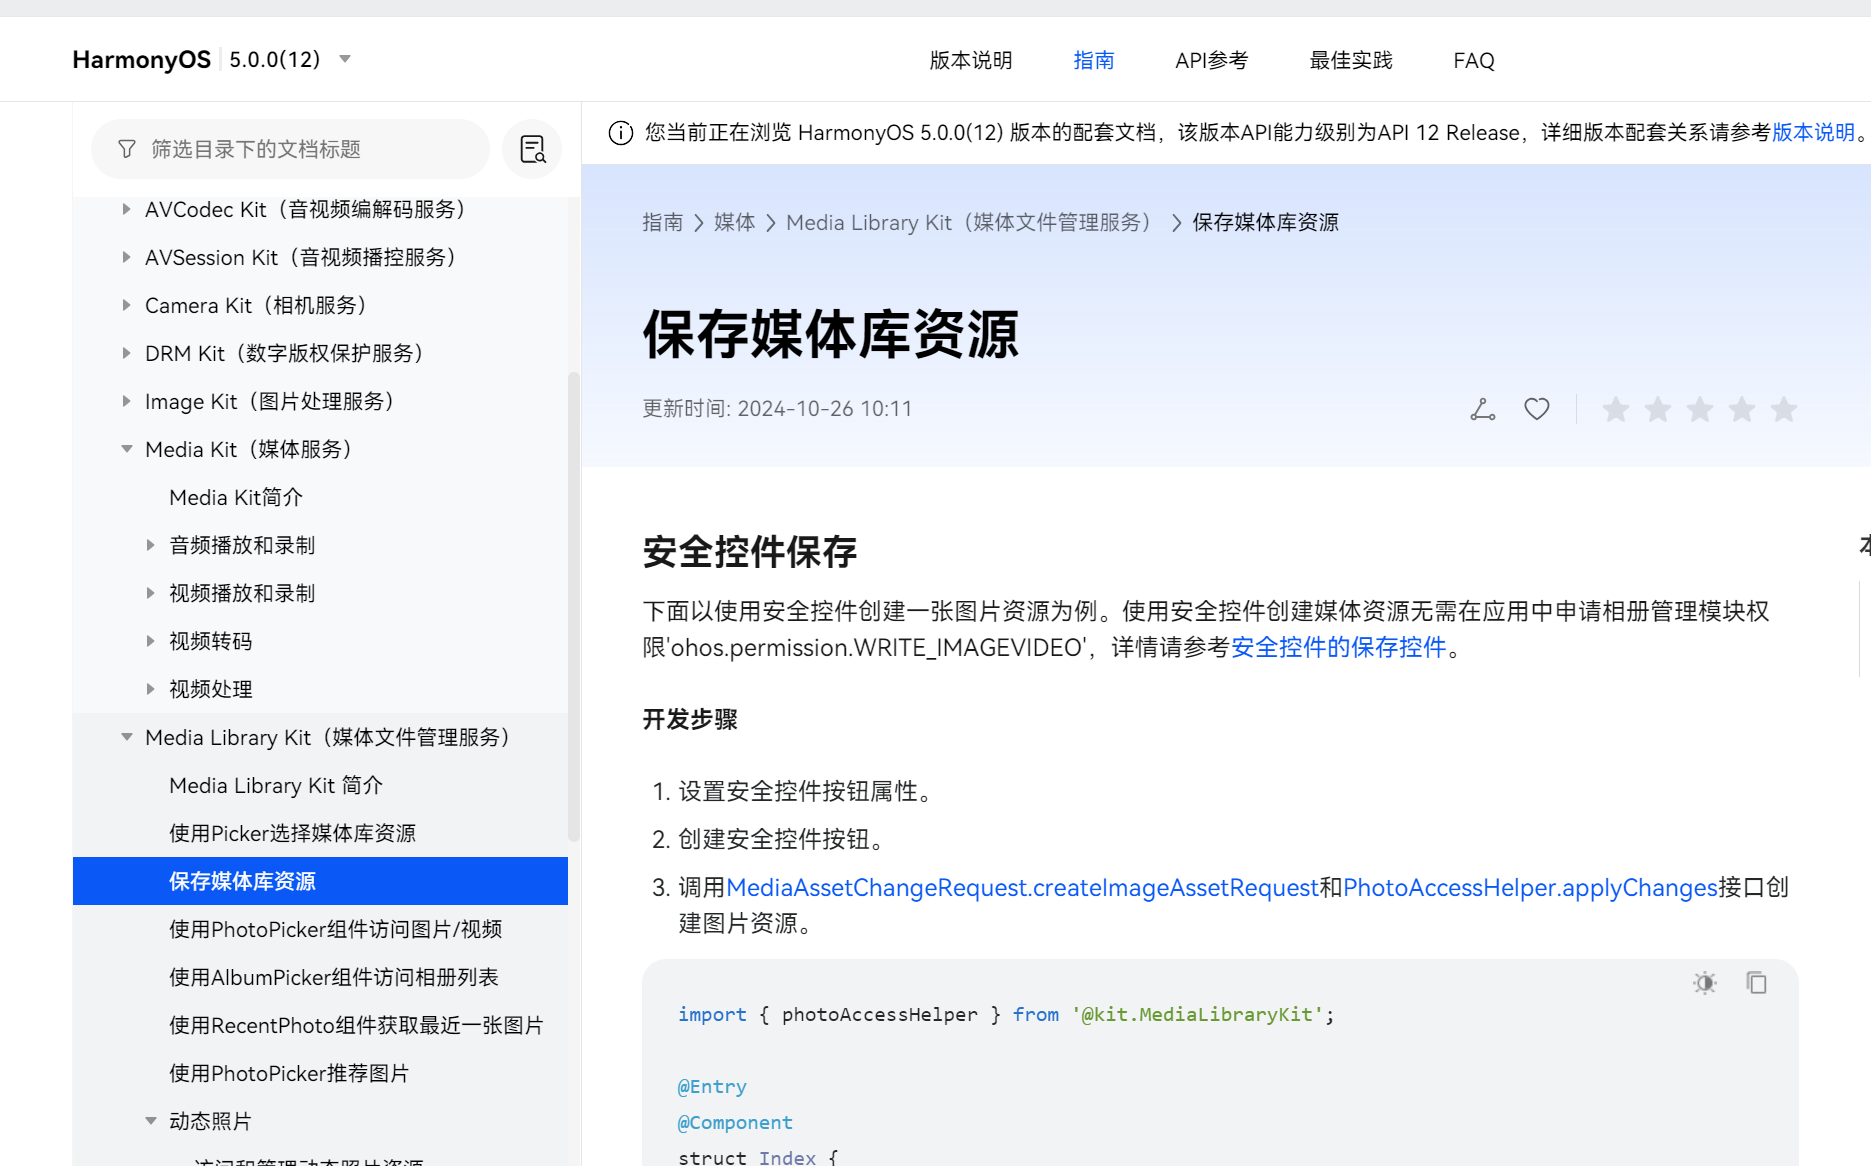Click the sidebar vertical scrollbar
This screenshot has width=1871, height=1166.
(x=574, y=606)
